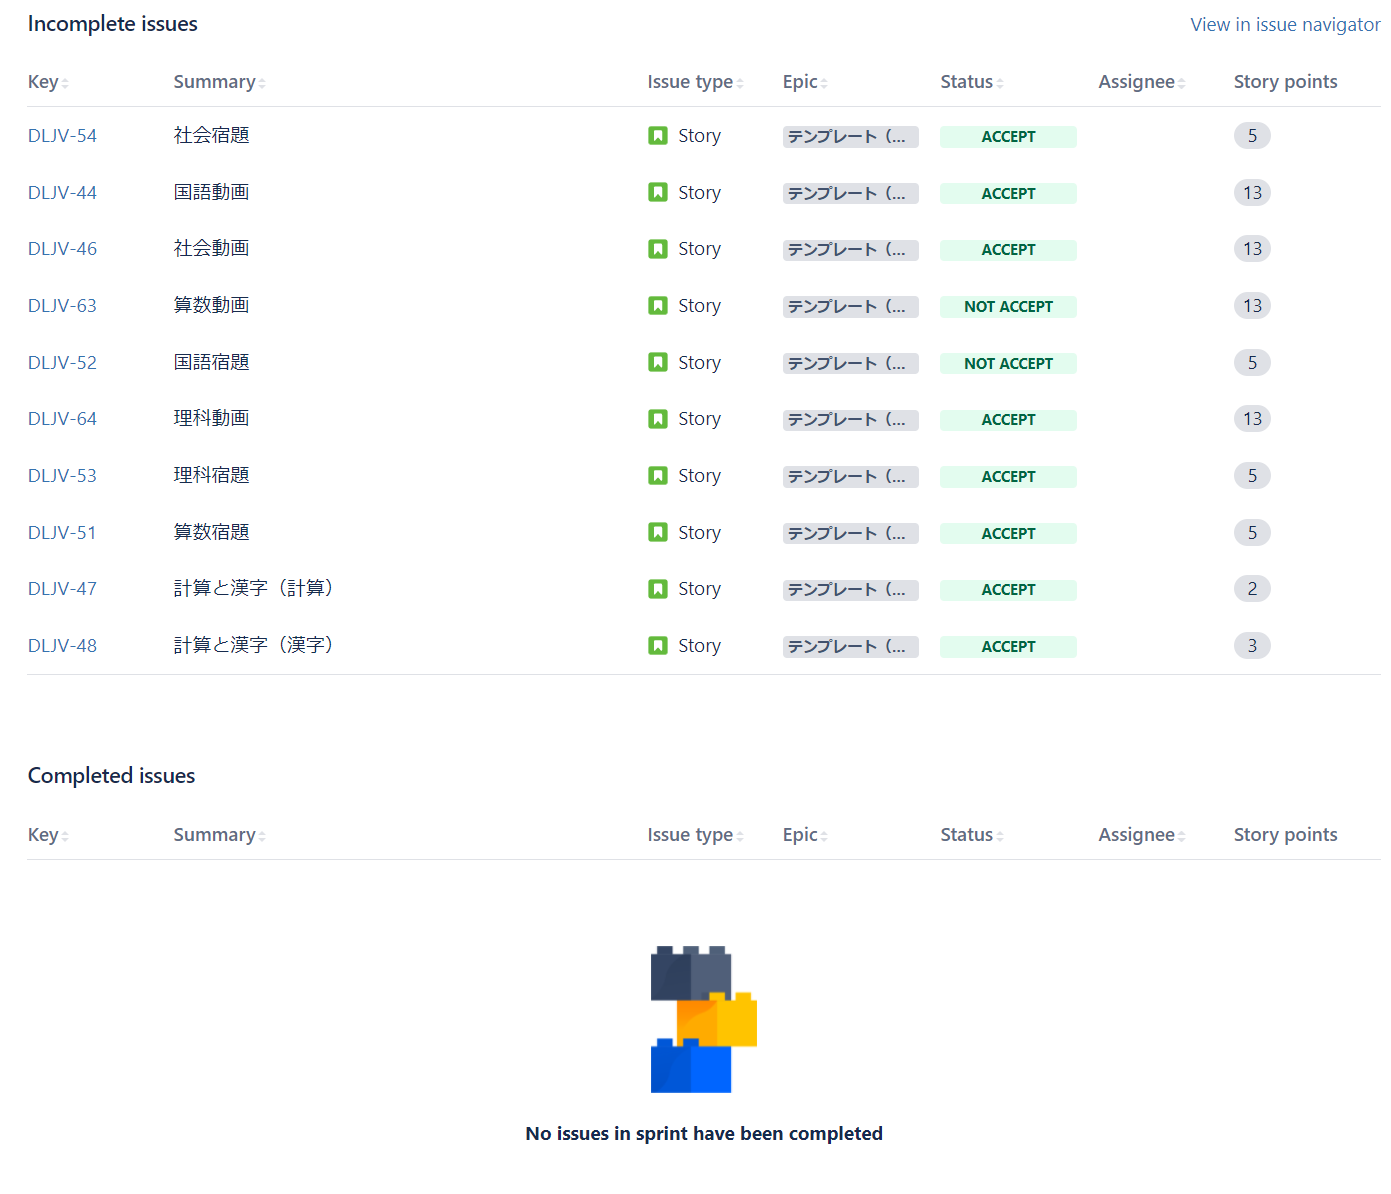Click the Story icon in DLJV-63 row
1391x1194 pixels.
coord(657,306)
